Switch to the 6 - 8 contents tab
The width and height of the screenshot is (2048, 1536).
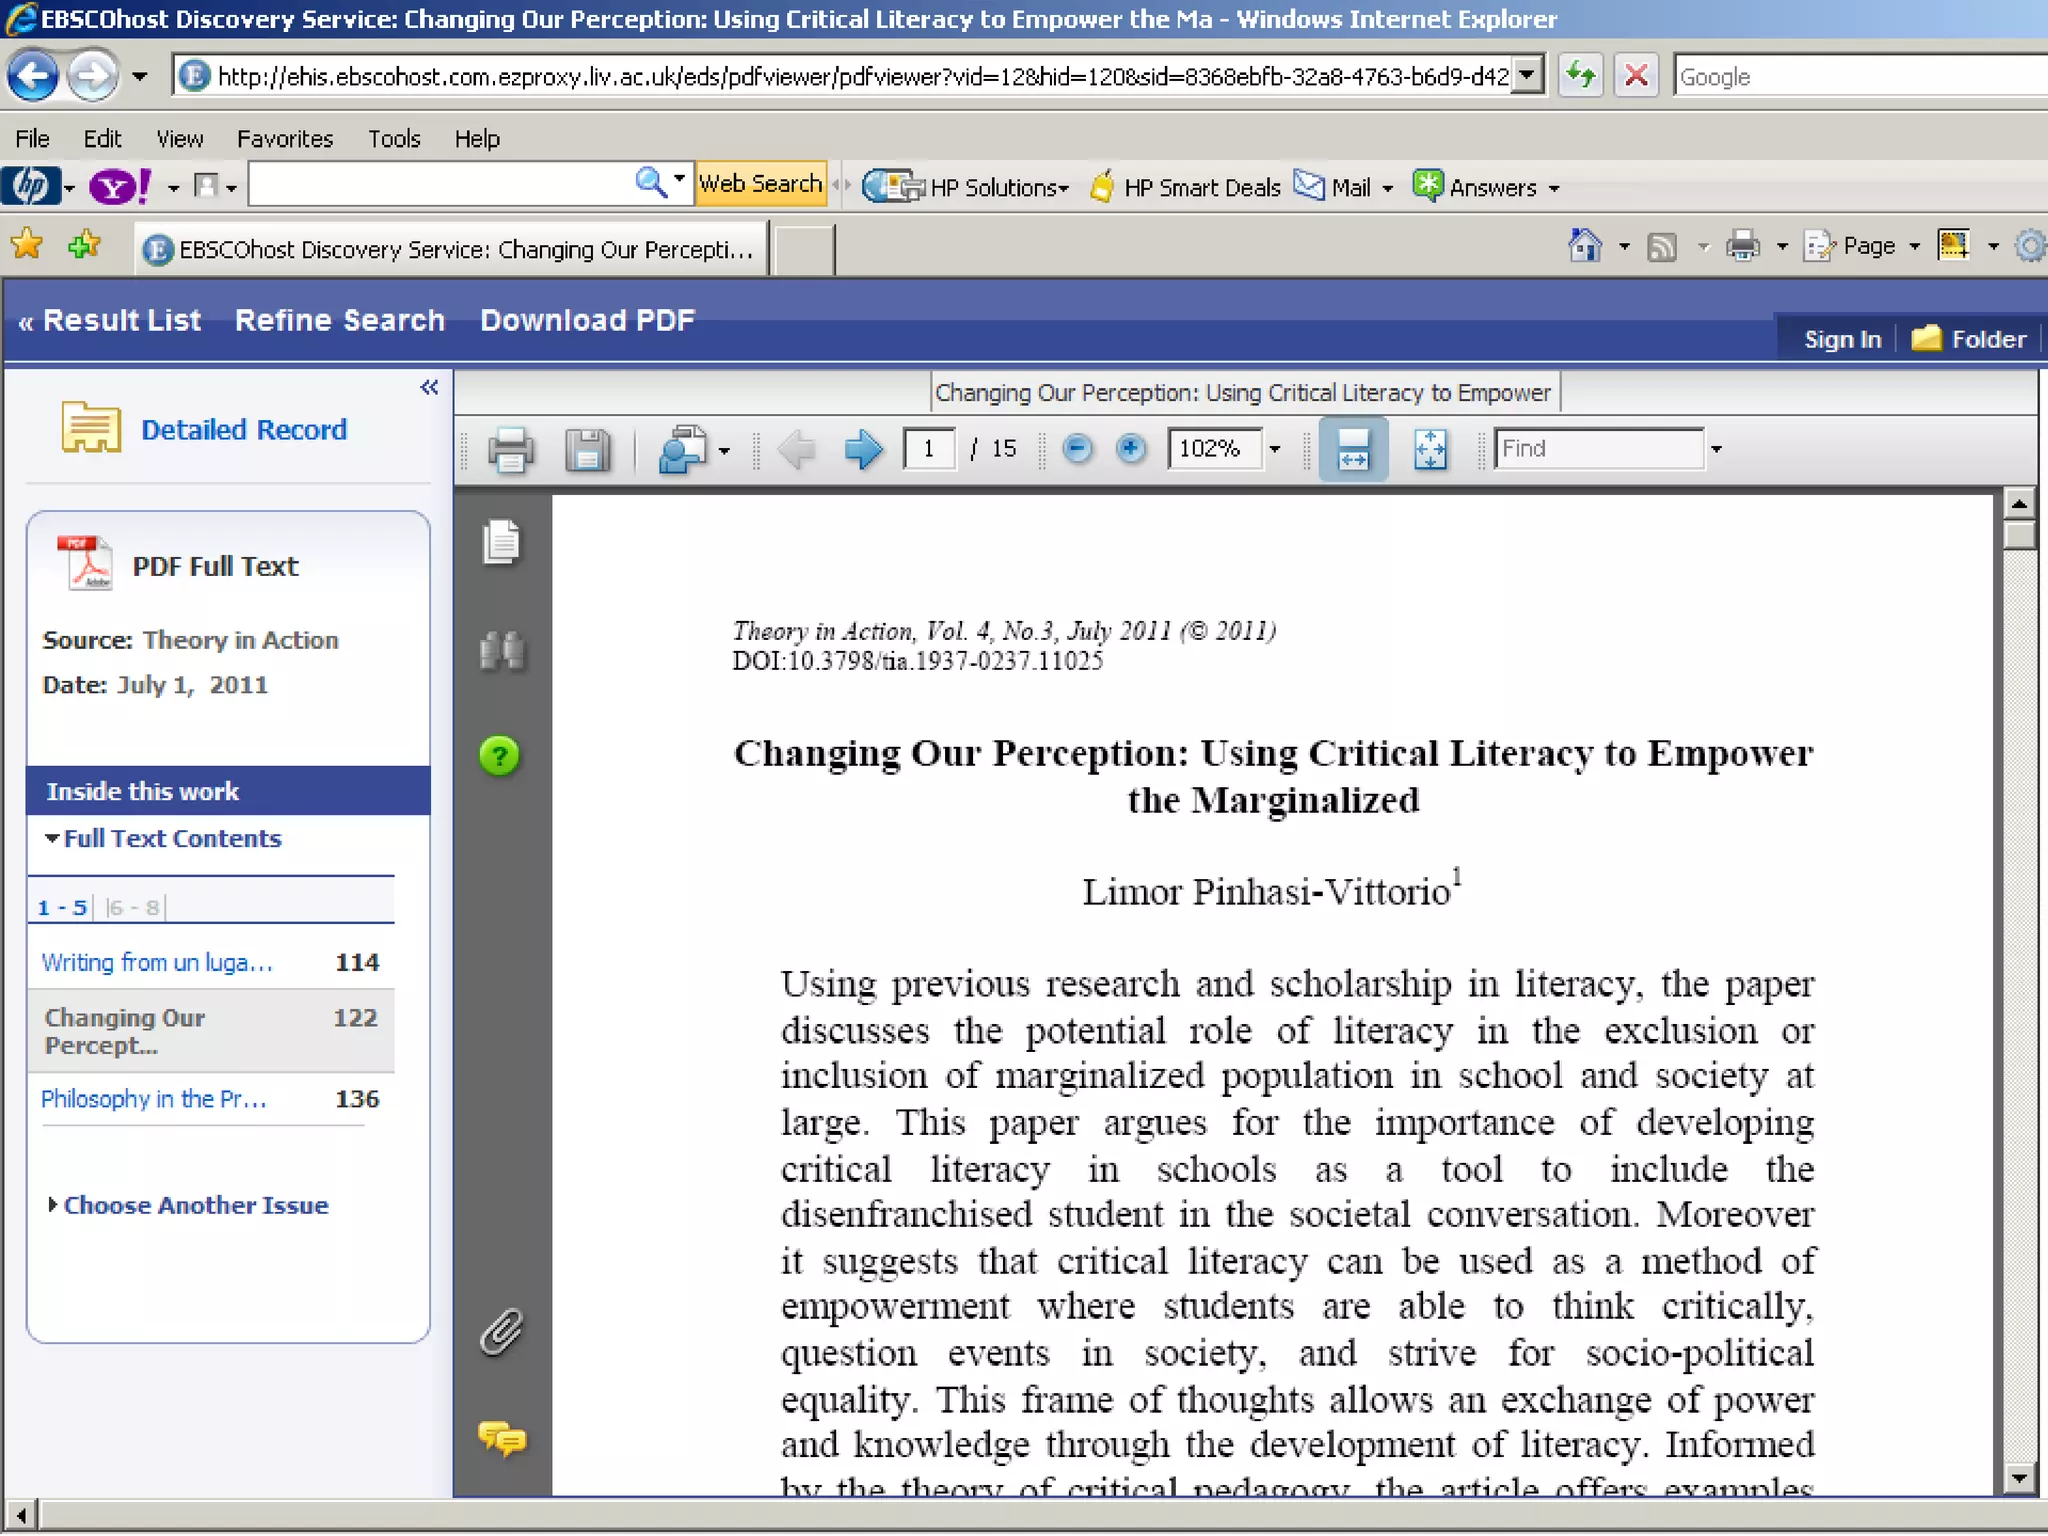coord(133,907)
